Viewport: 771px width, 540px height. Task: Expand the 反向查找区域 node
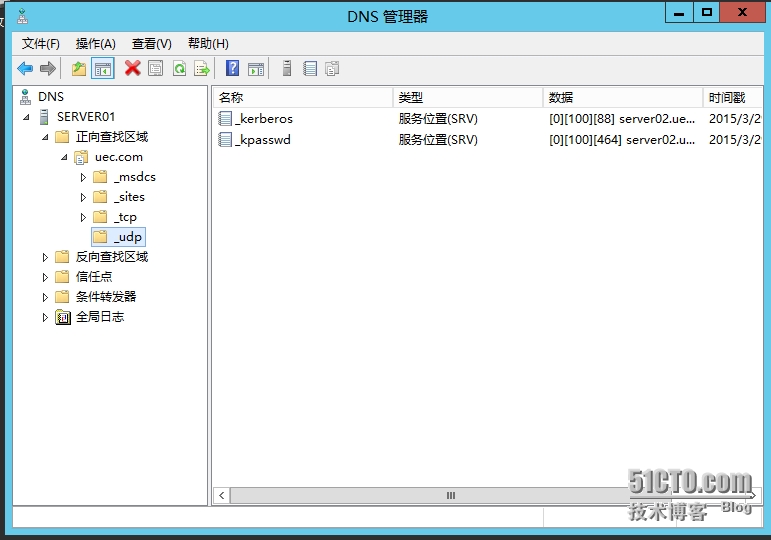(x=45, y=257)
